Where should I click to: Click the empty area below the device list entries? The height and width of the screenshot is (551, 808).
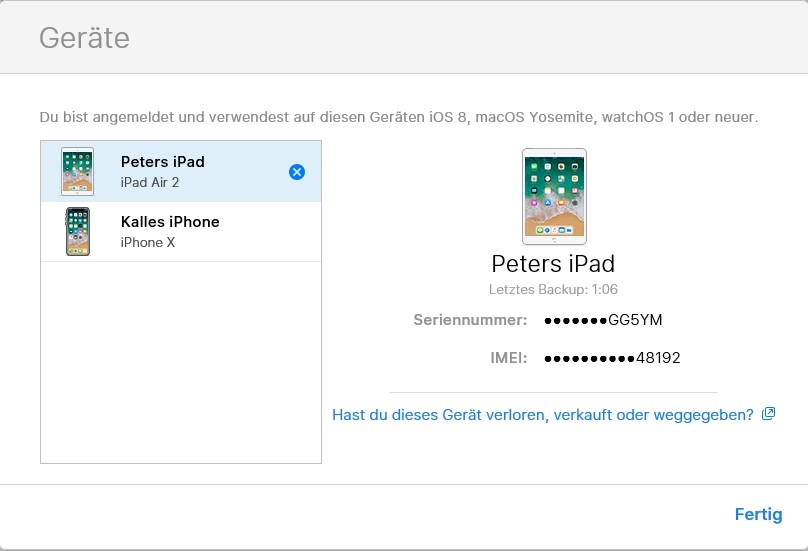point(181,362)
